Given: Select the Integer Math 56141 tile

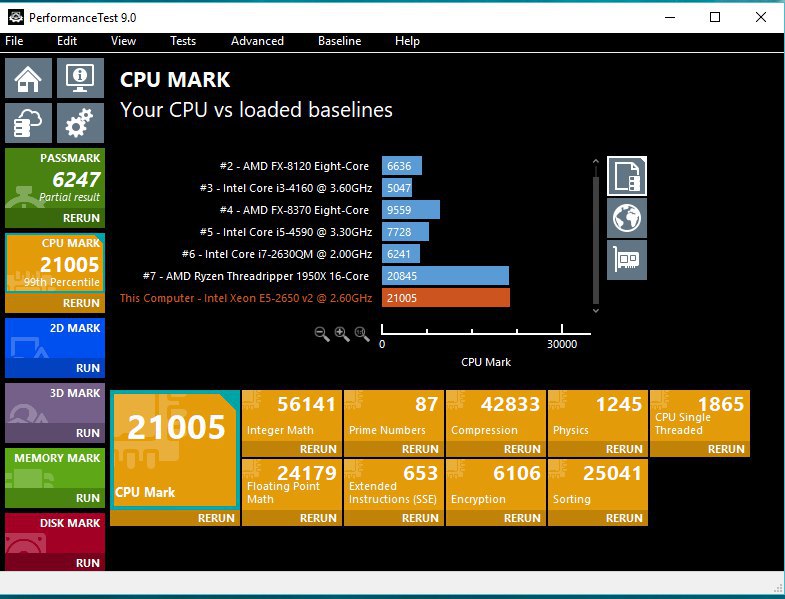Looking at the screenshot, I should coord(292,416).
